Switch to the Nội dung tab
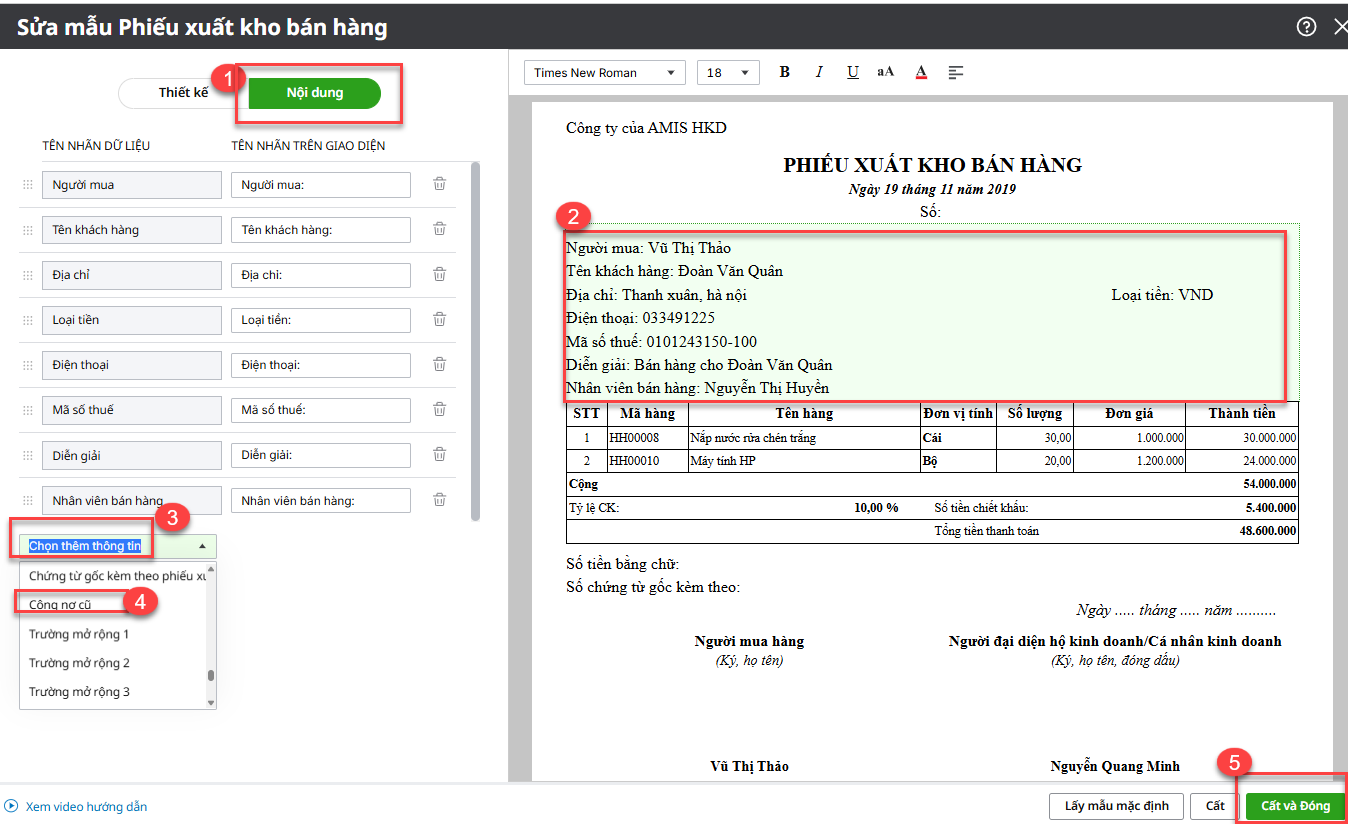Image resolution: width=1348 pixels, height=824 pixels. click(x=314, y=93)
